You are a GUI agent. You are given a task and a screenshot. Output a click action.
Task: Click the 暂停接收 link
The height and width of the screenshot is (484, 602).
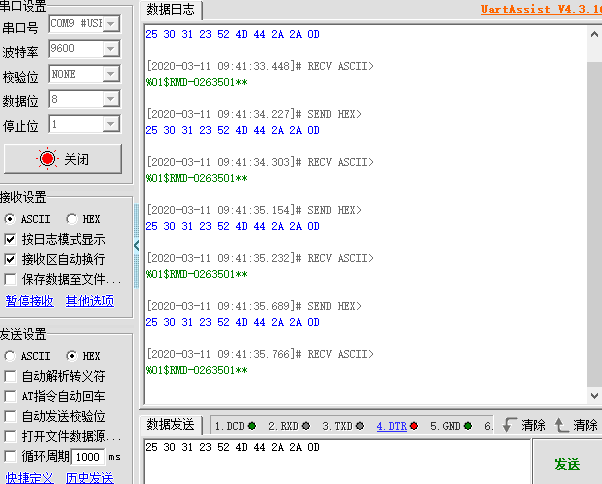30,300
